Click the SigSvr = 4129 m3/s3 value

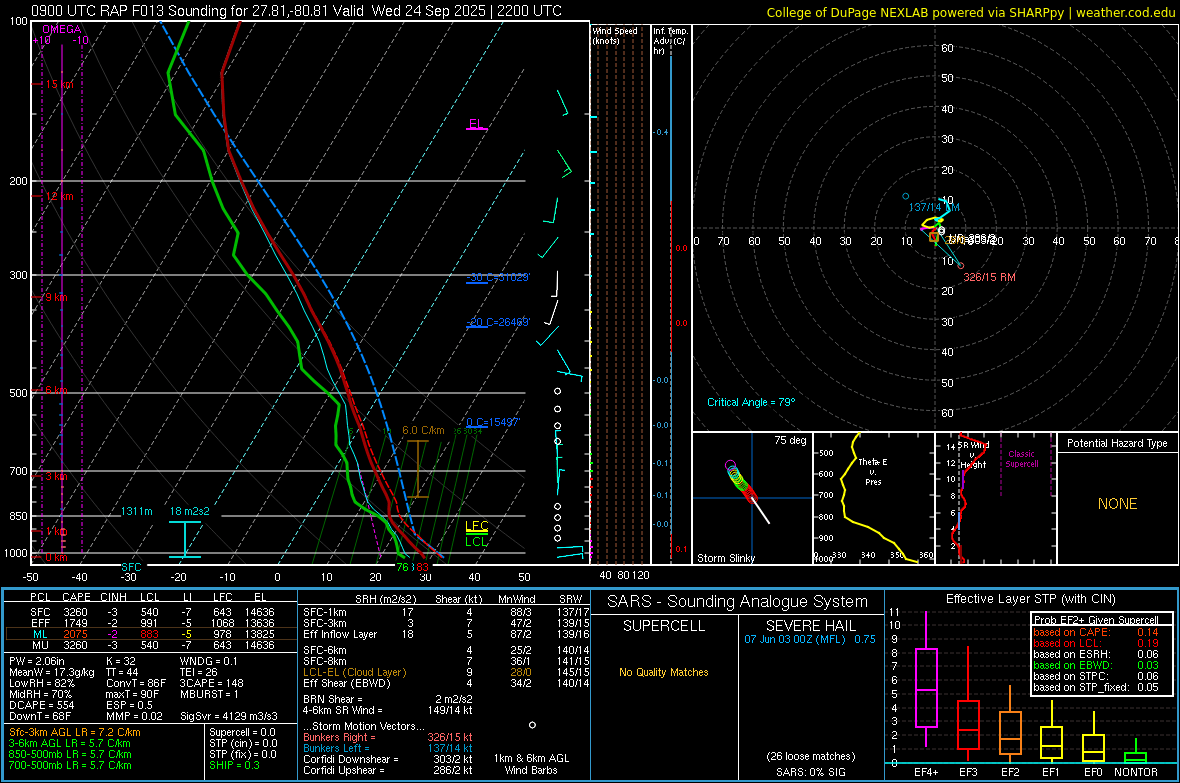(x=229, y=716)
